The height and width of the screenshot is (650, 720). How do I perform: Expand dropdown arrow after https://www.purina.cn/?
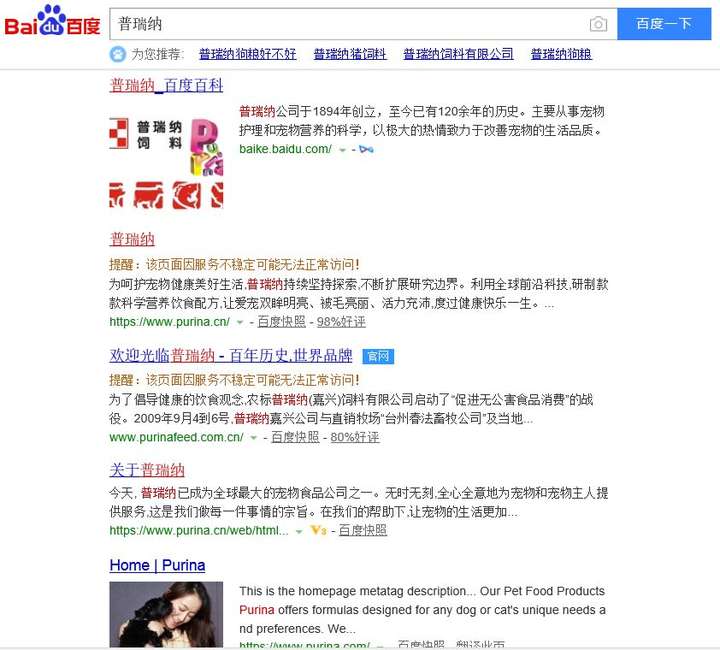coord(240,322)
